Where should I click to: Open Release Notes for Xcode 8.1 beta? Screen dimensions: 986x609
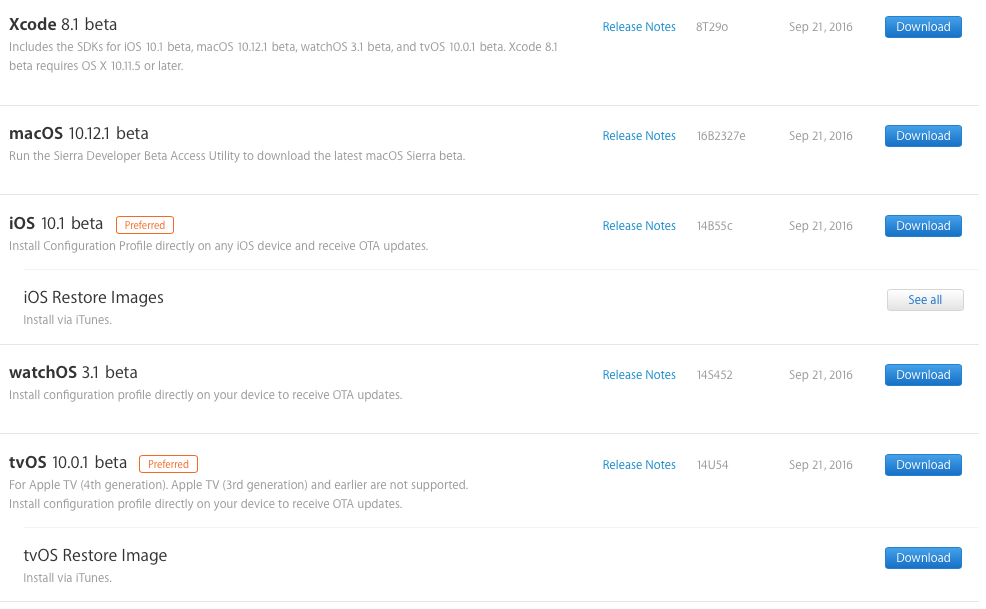coord(639,27)
